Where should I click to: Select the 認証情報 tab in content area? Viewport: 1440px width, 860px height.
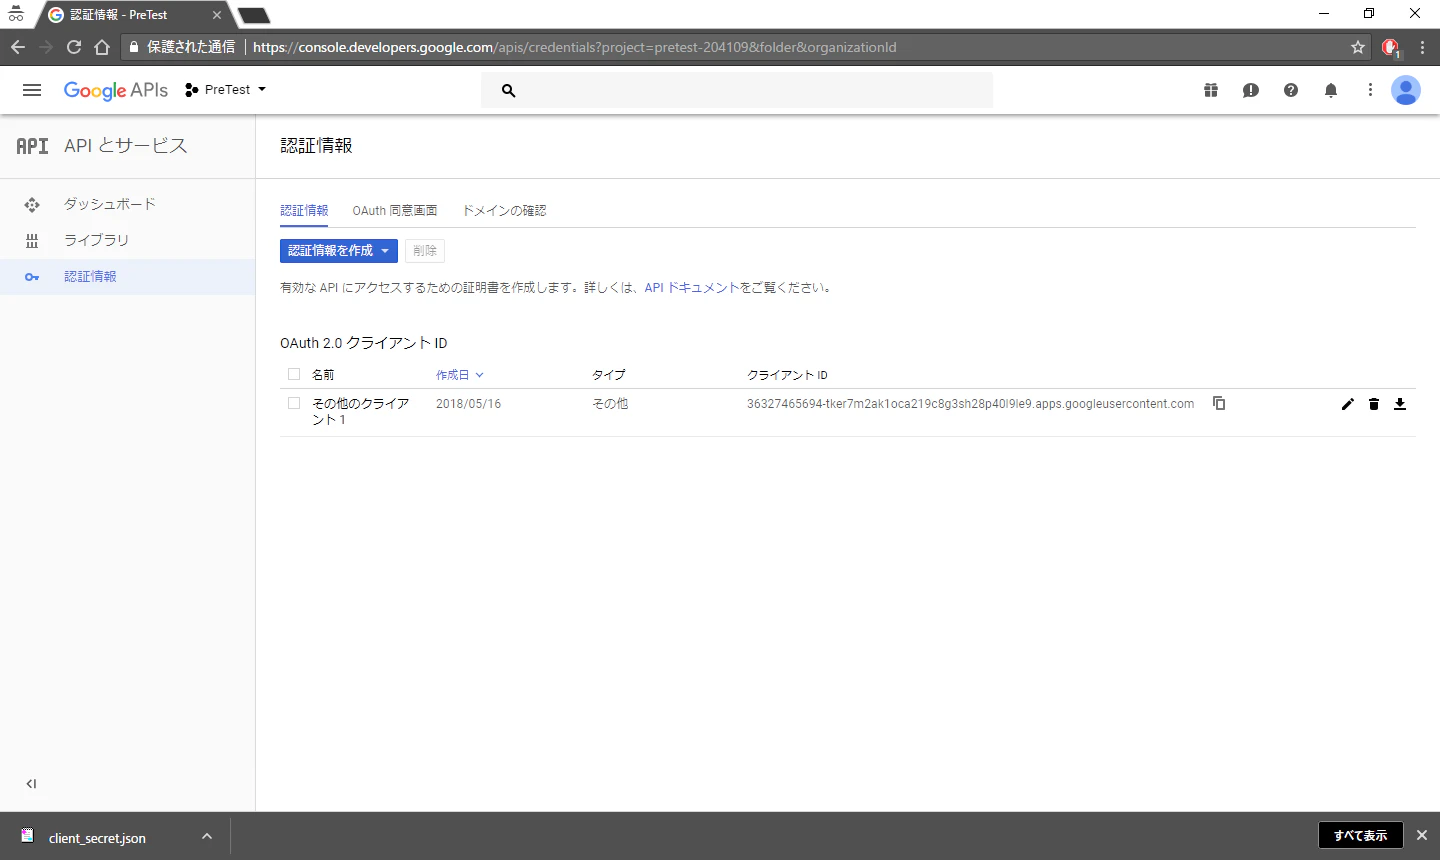304,211
